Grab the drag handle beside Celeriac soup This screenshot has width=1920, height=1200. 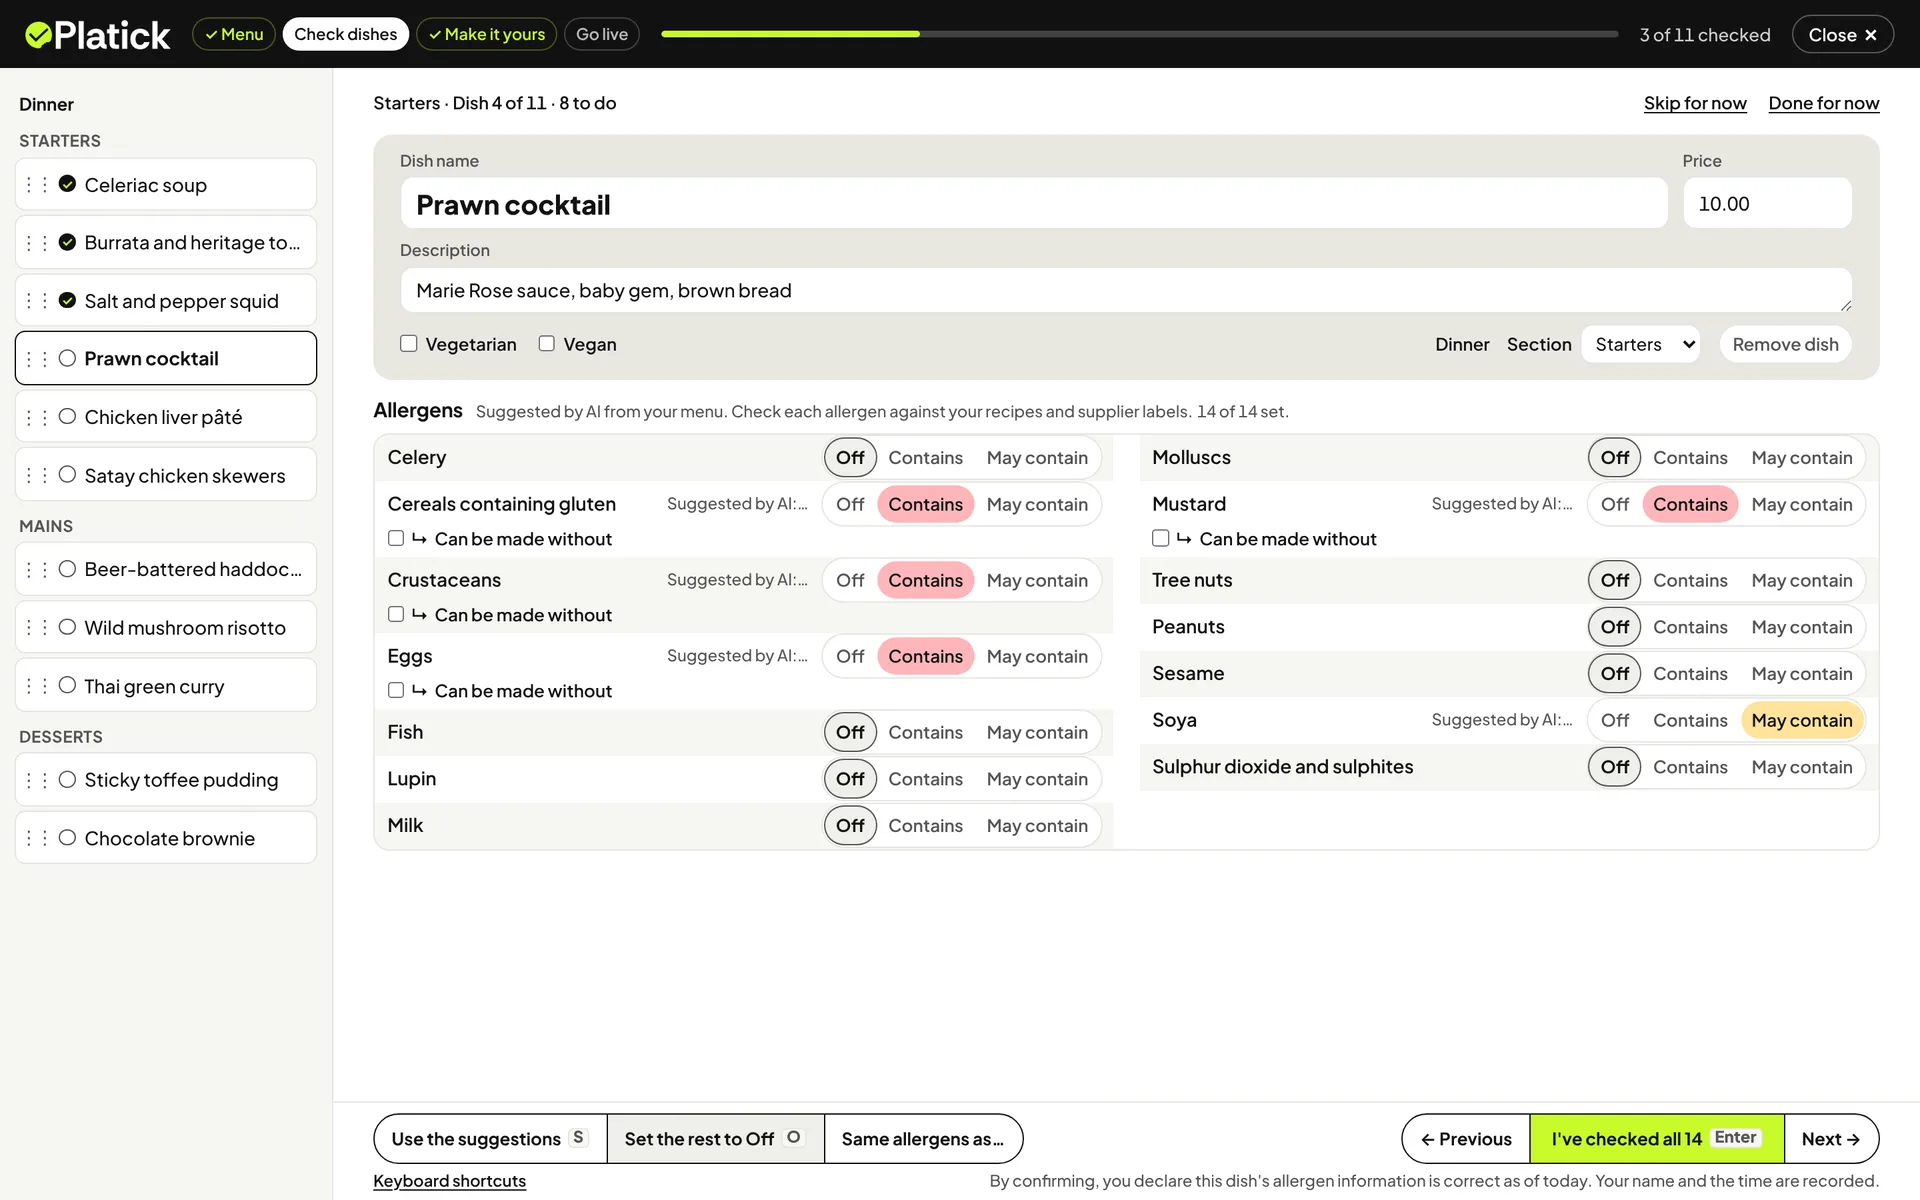pos(37,185)
